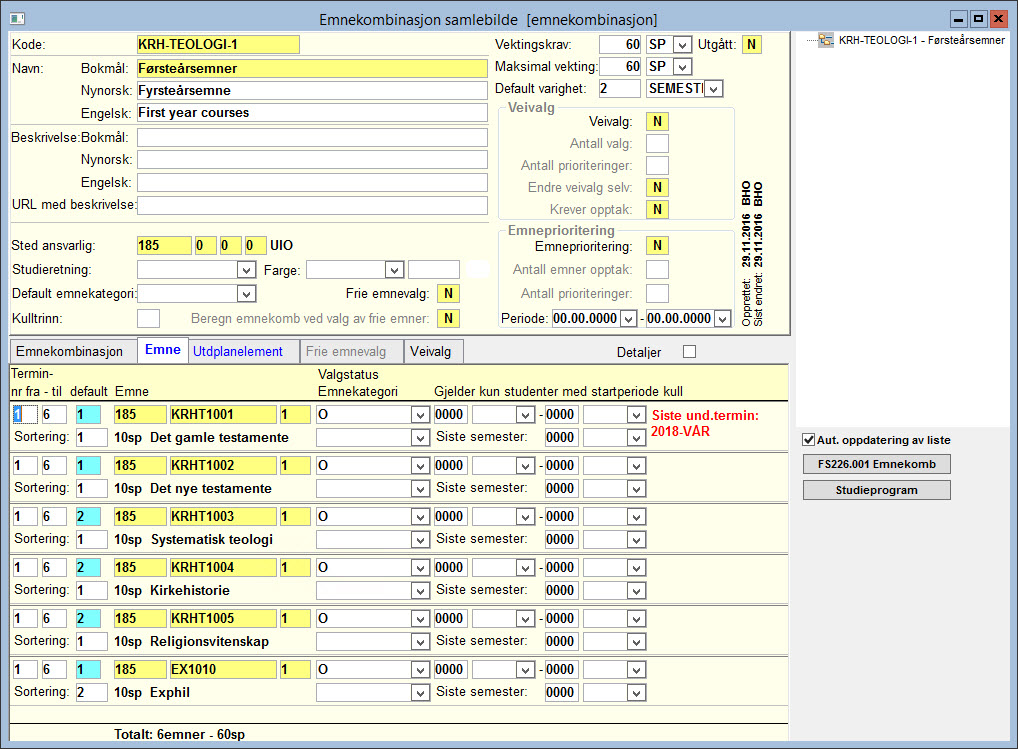This screenshot has width=1018, height=749.
Task: Click the application icon in title bar
Action: coord(18,19)
